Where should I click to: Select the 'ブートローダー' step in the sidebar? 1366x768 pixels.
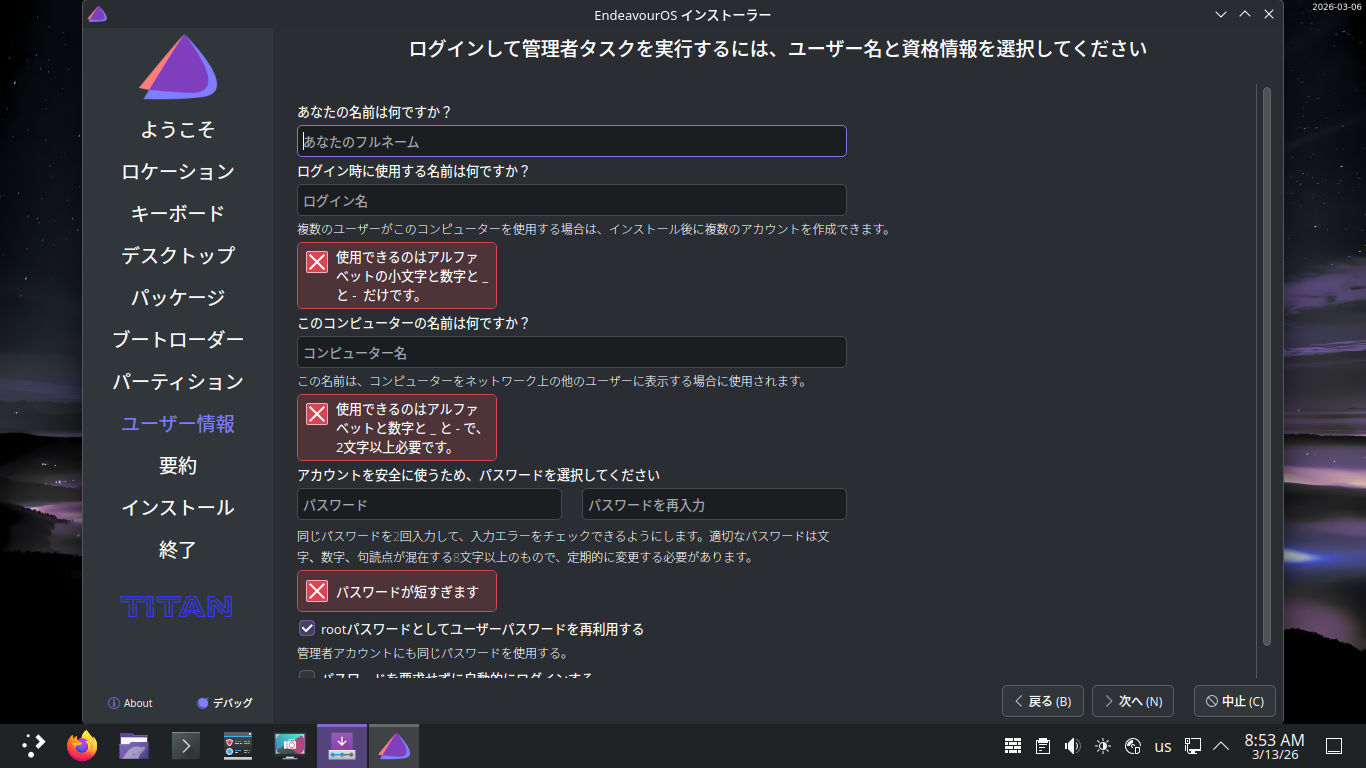click(178, 340)
